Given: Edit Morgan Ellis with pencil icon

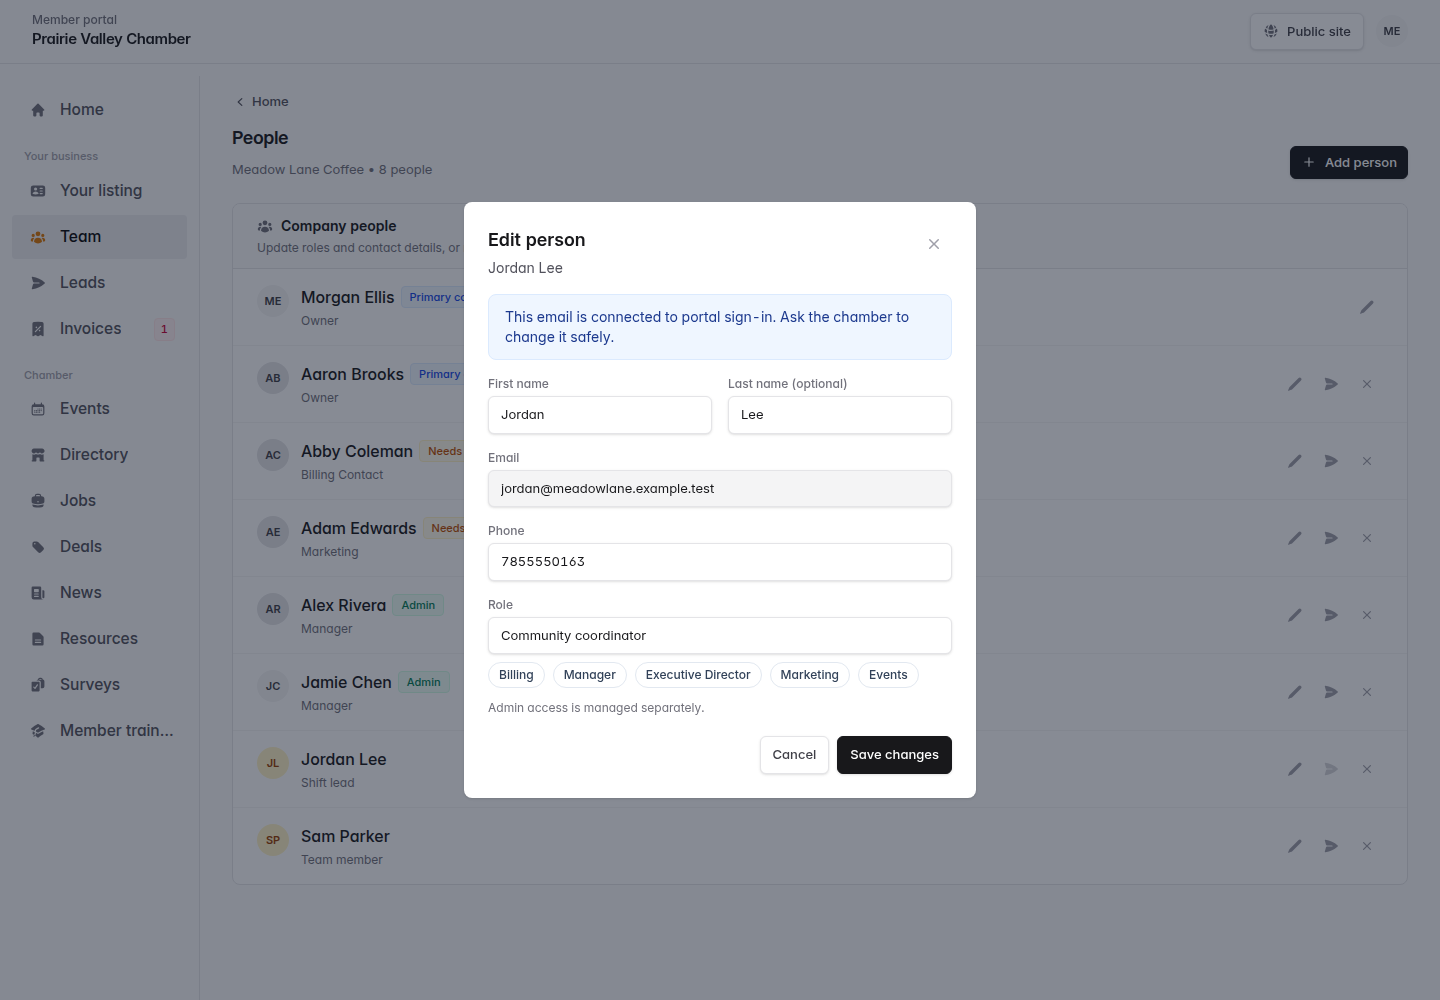Looking at the screenshot, I should coord(1367,307).
